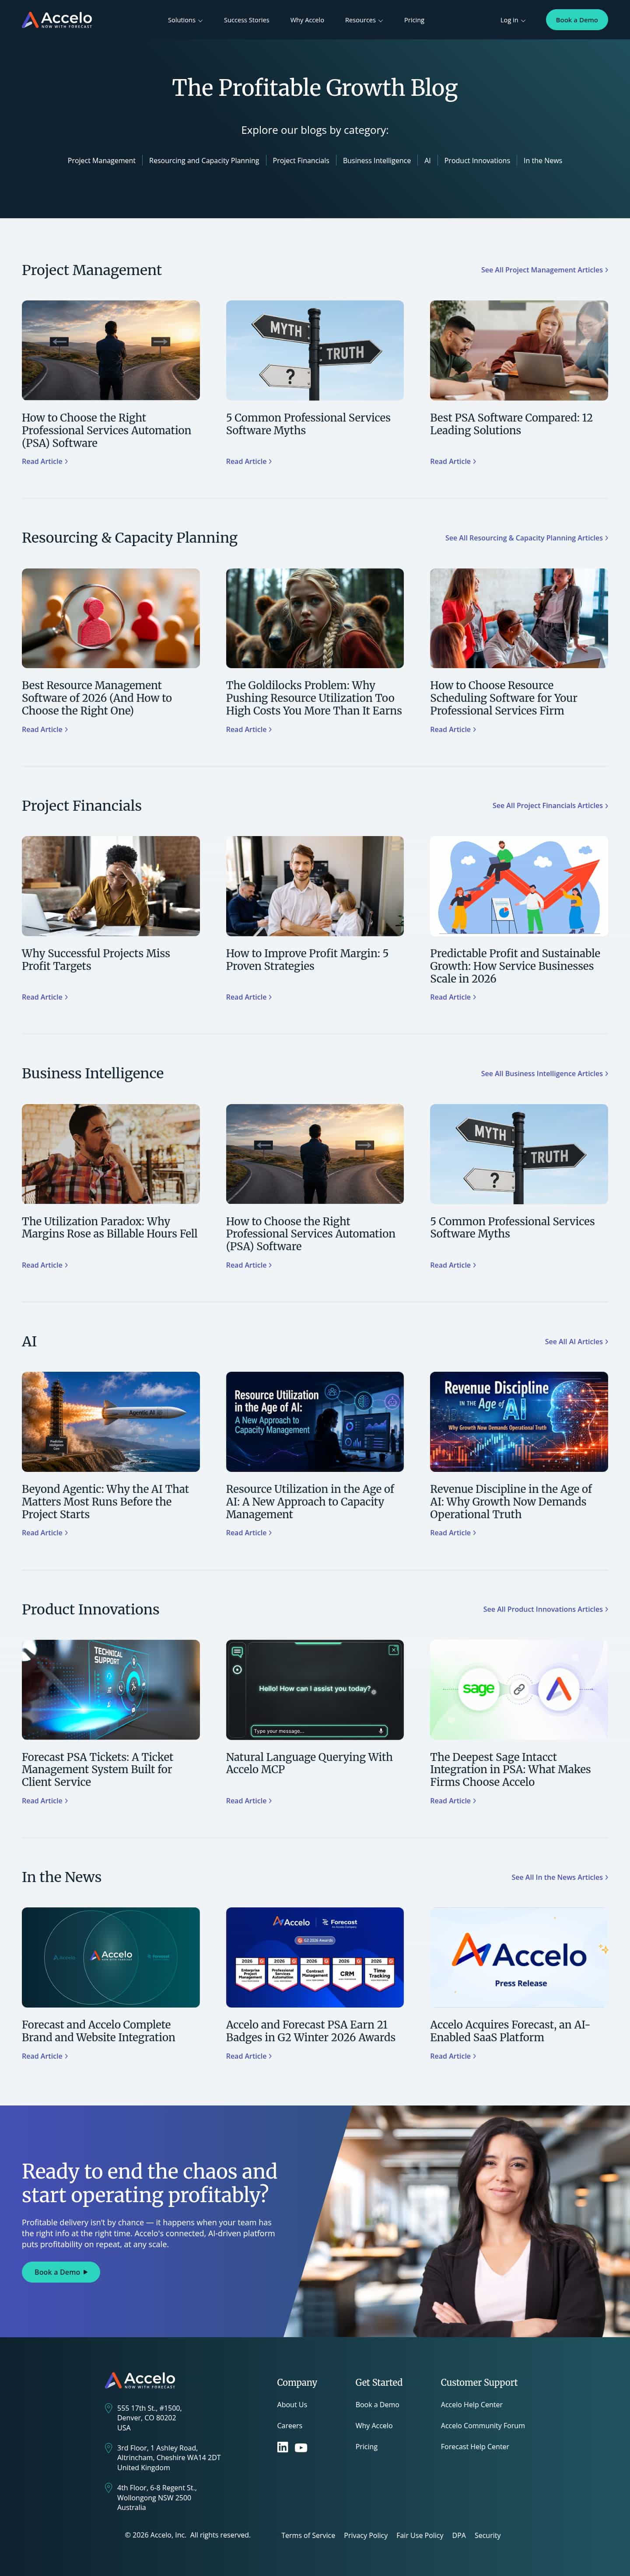Go to Why Accelo in the top navigation

[x=307, y=20]
